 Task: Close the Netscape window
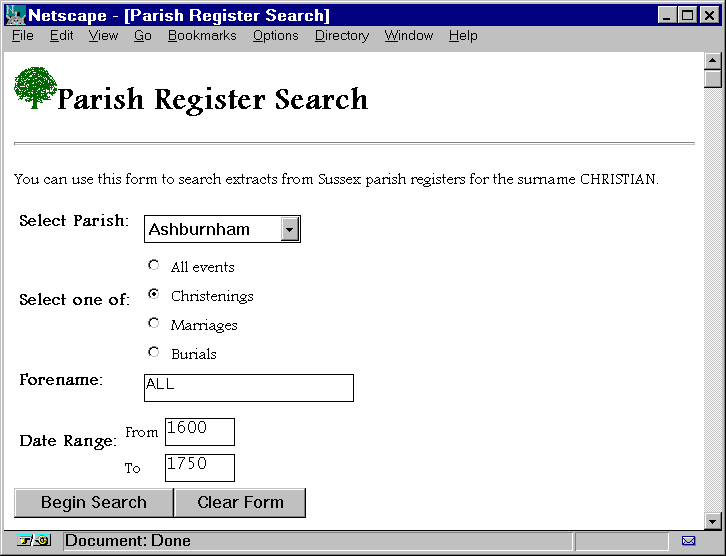tap(710, 15)
